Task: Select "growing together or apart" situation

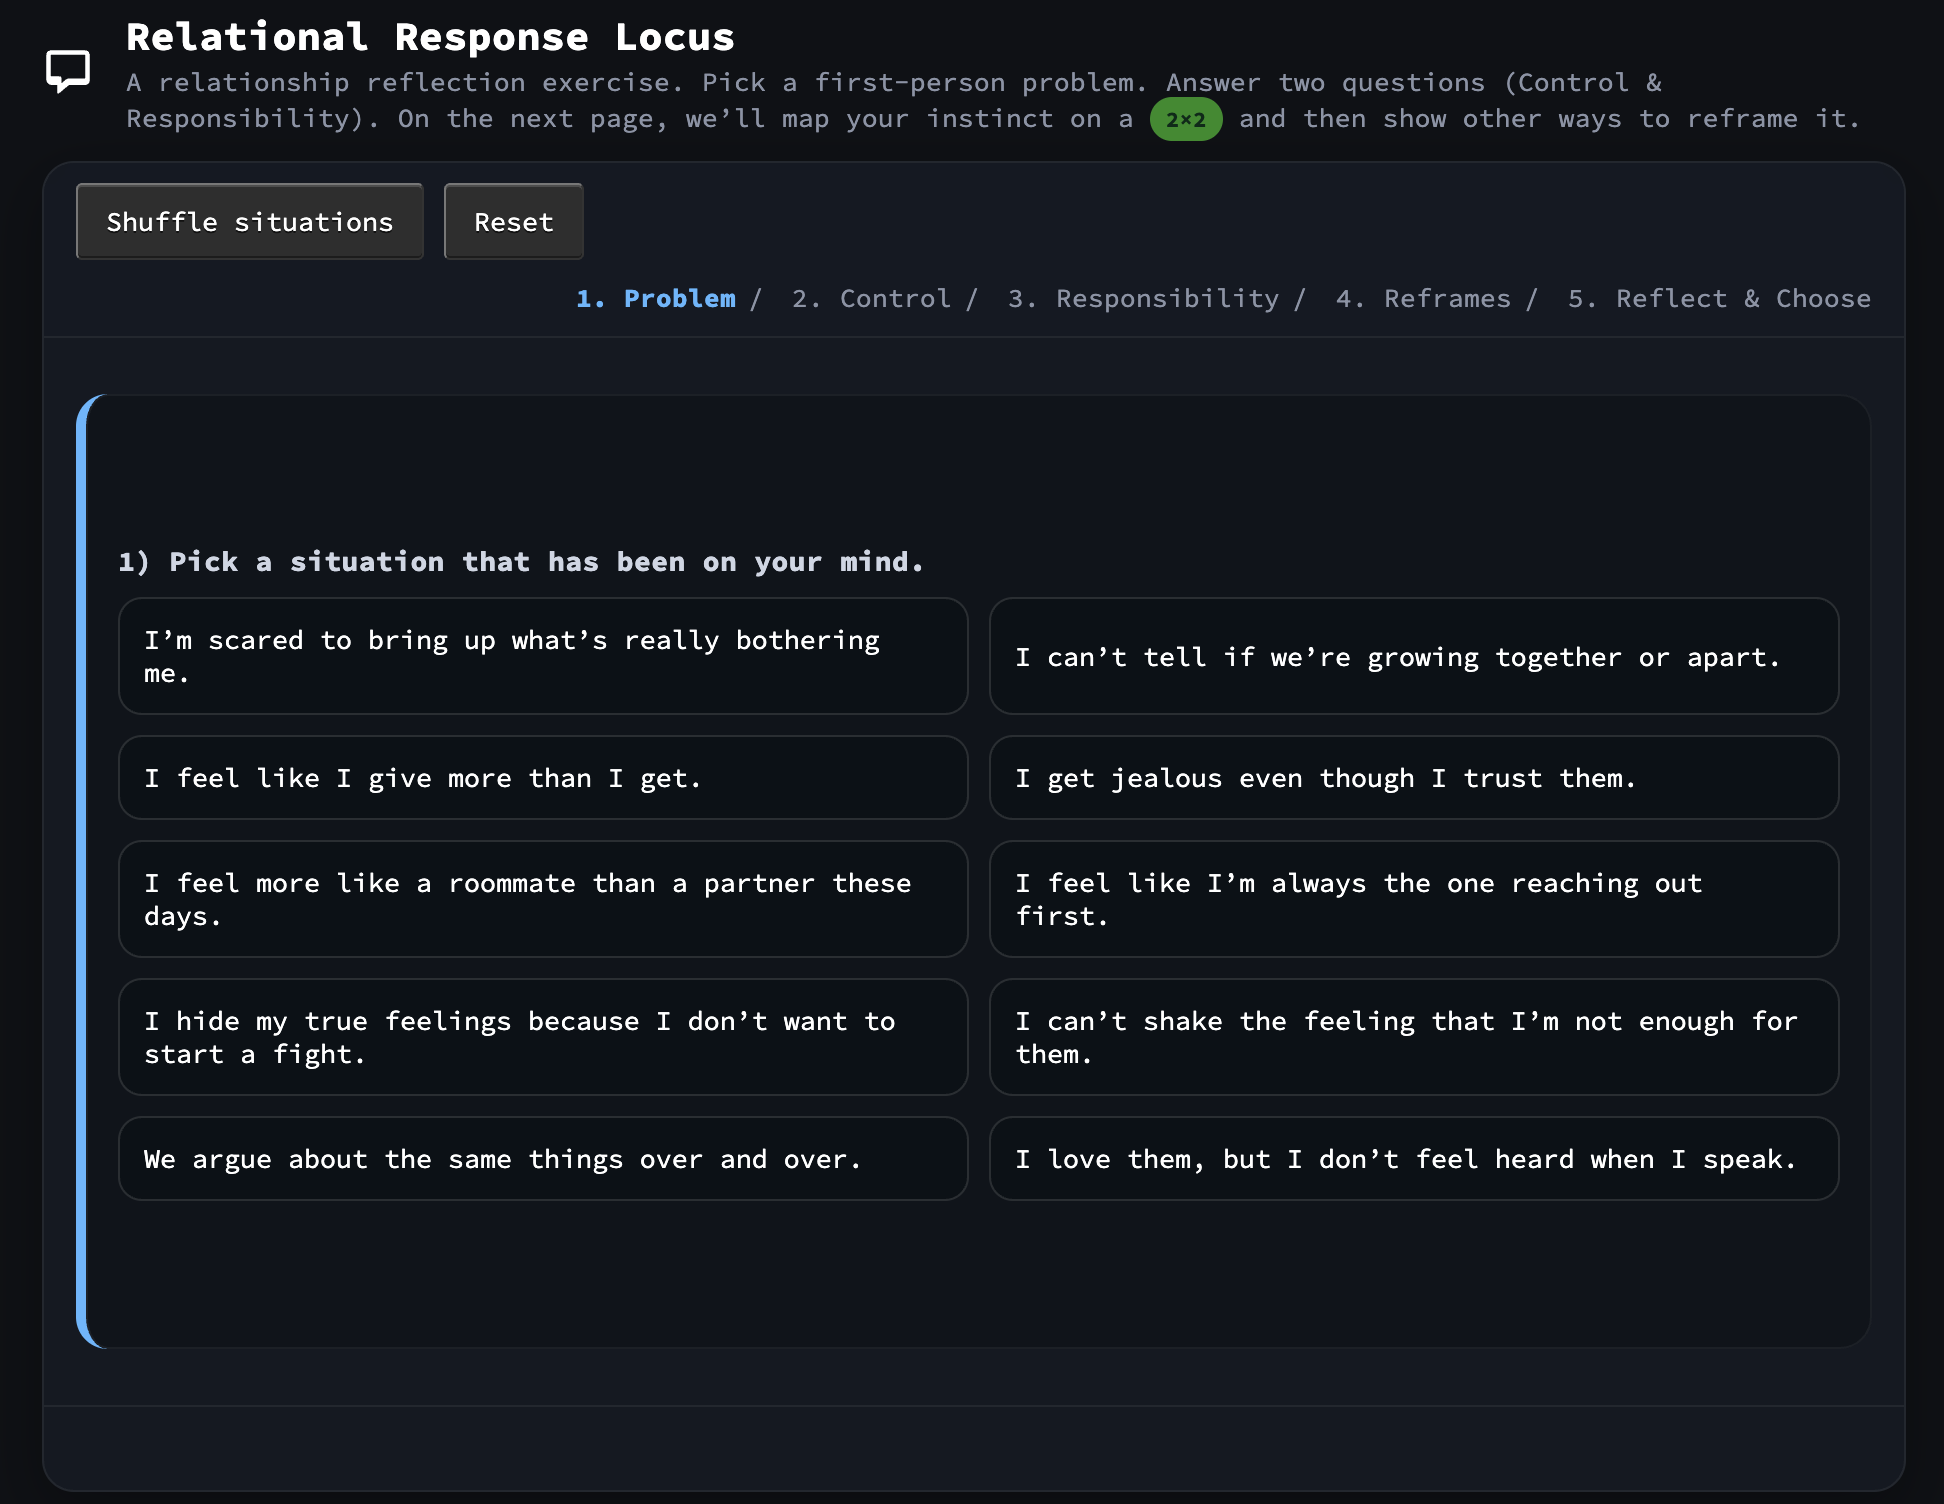Action: point(1413,657)
